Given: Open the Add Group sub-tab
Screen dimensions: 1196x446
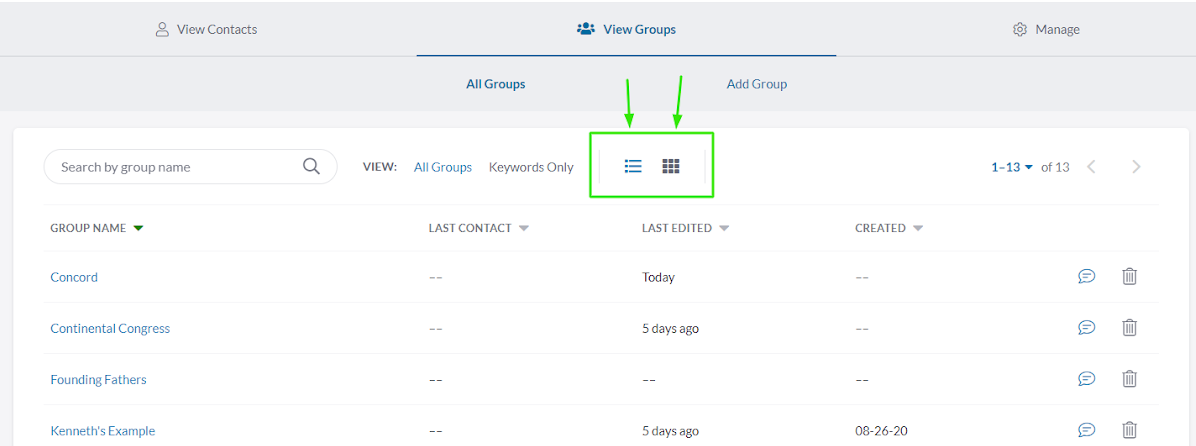Looking at the screenshot, I should 756,84.
